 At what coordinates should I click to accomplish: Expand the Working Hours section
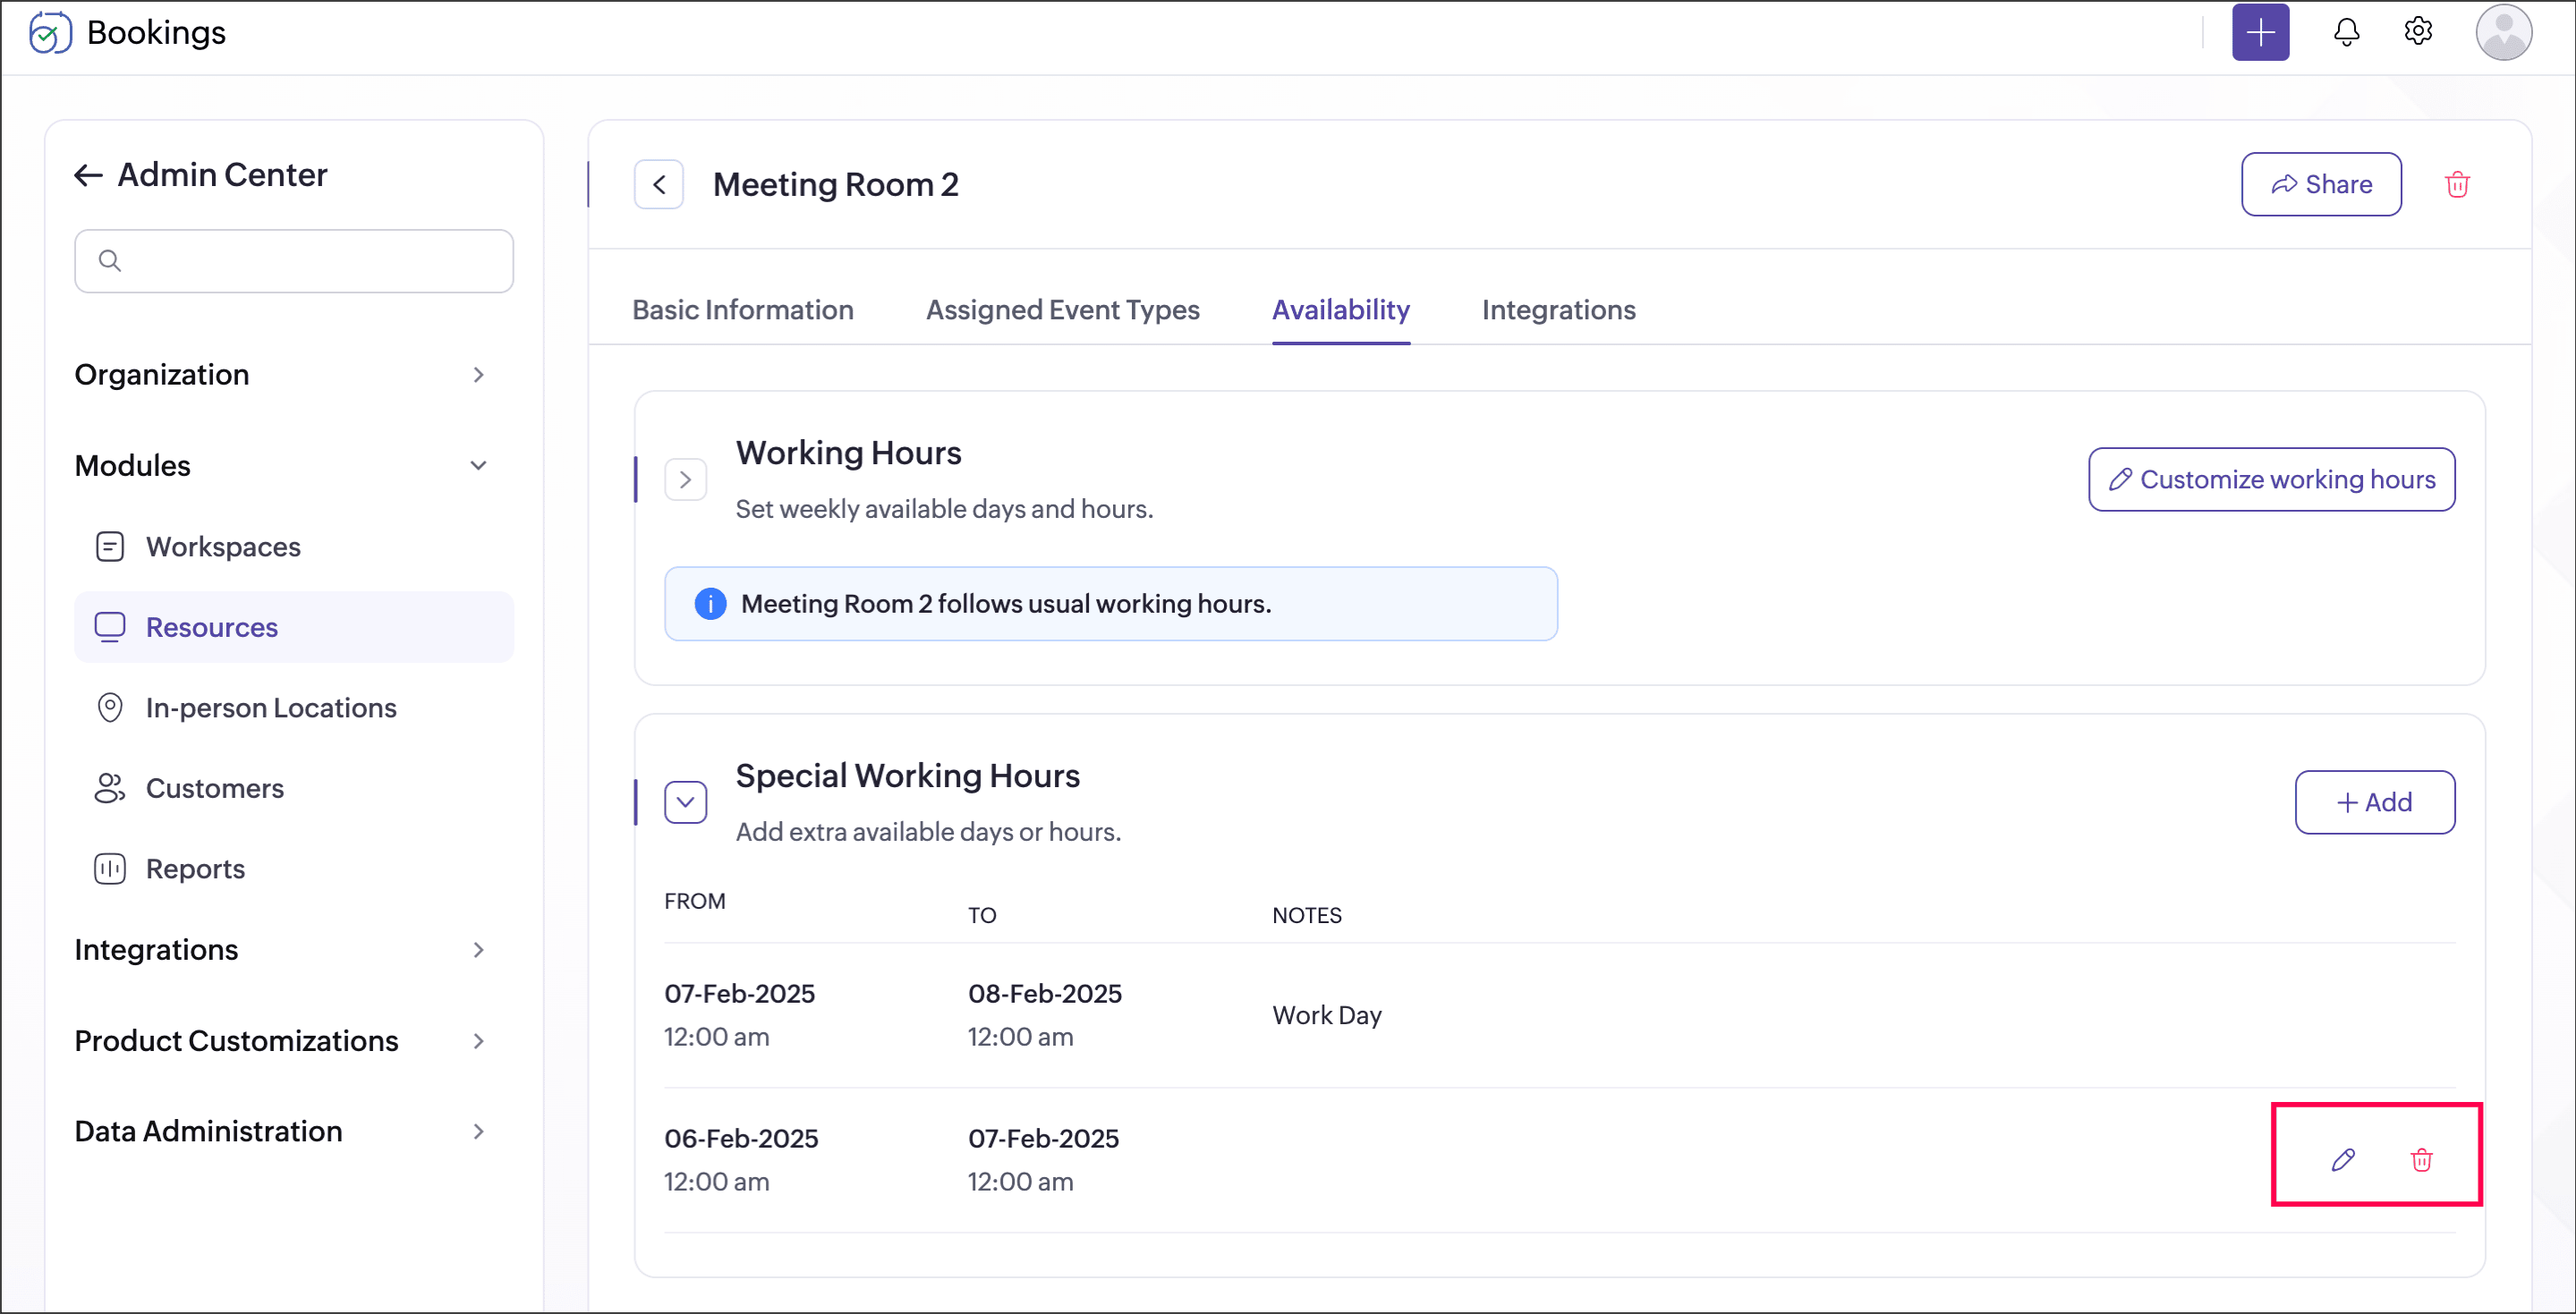[686, 480]
